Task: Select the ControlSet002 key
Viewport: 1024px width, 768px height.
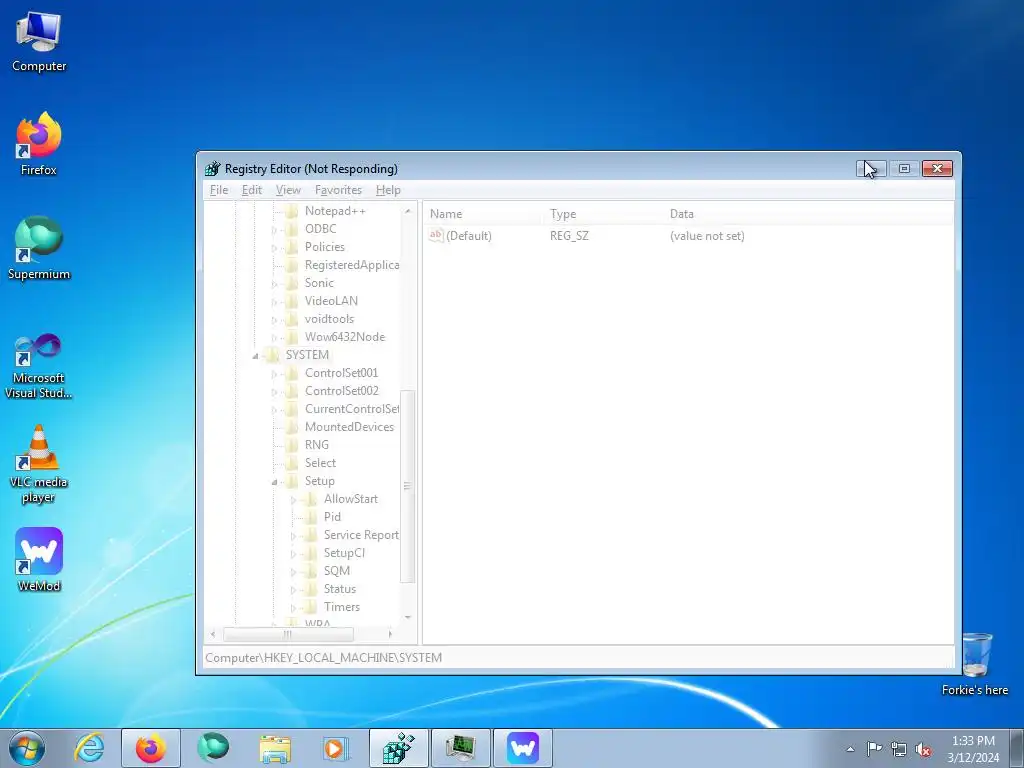Action: (x=342, y=391)
